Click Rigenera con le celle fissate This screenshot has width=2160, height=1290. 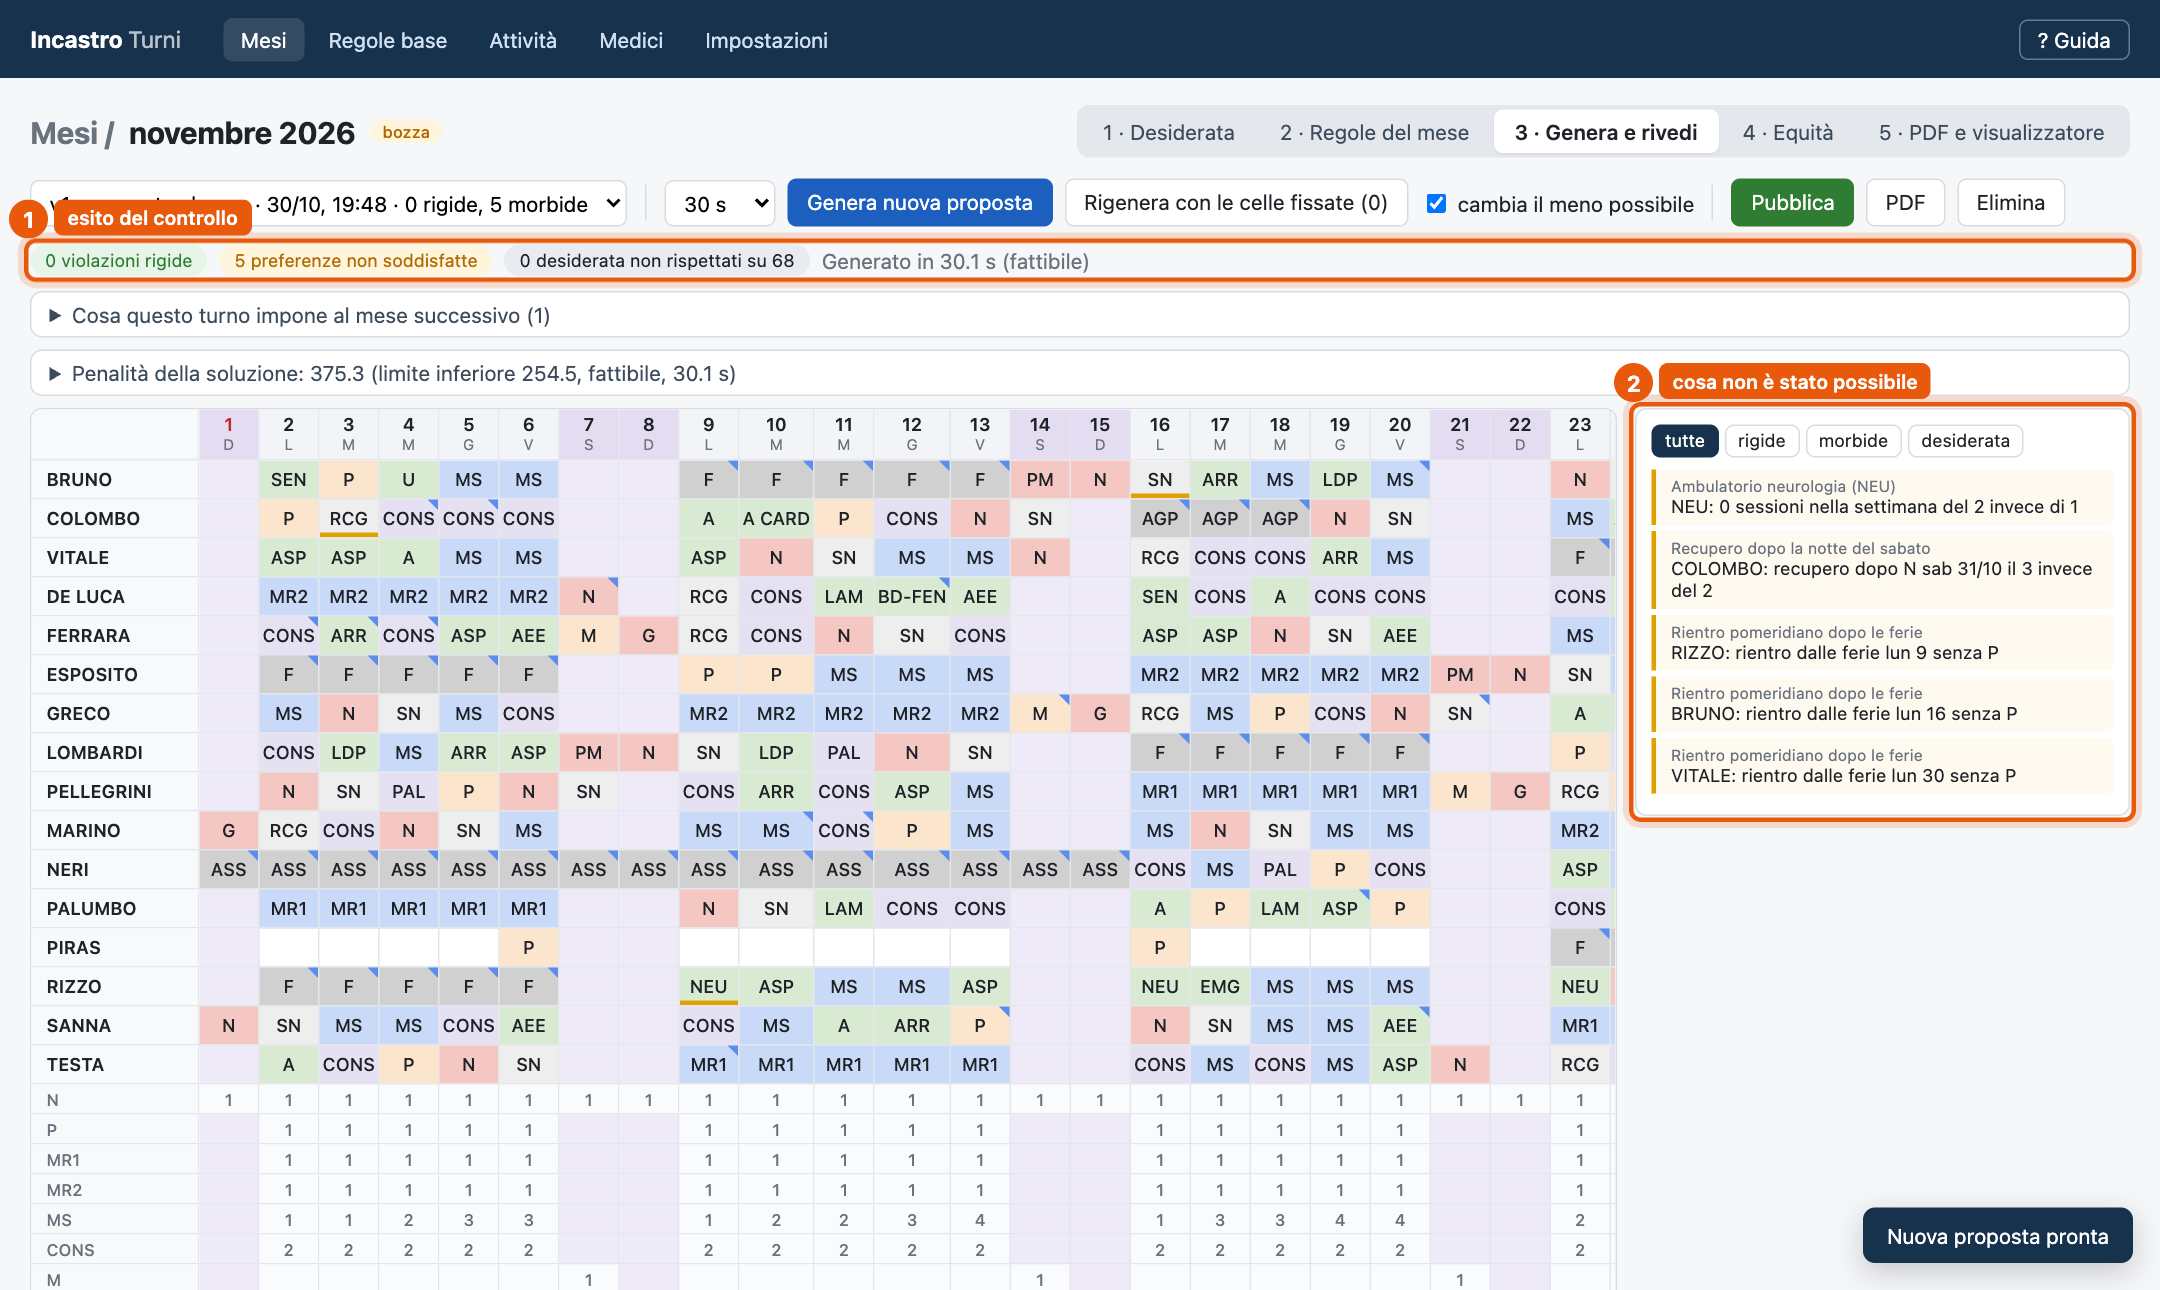click(1236, 203)
